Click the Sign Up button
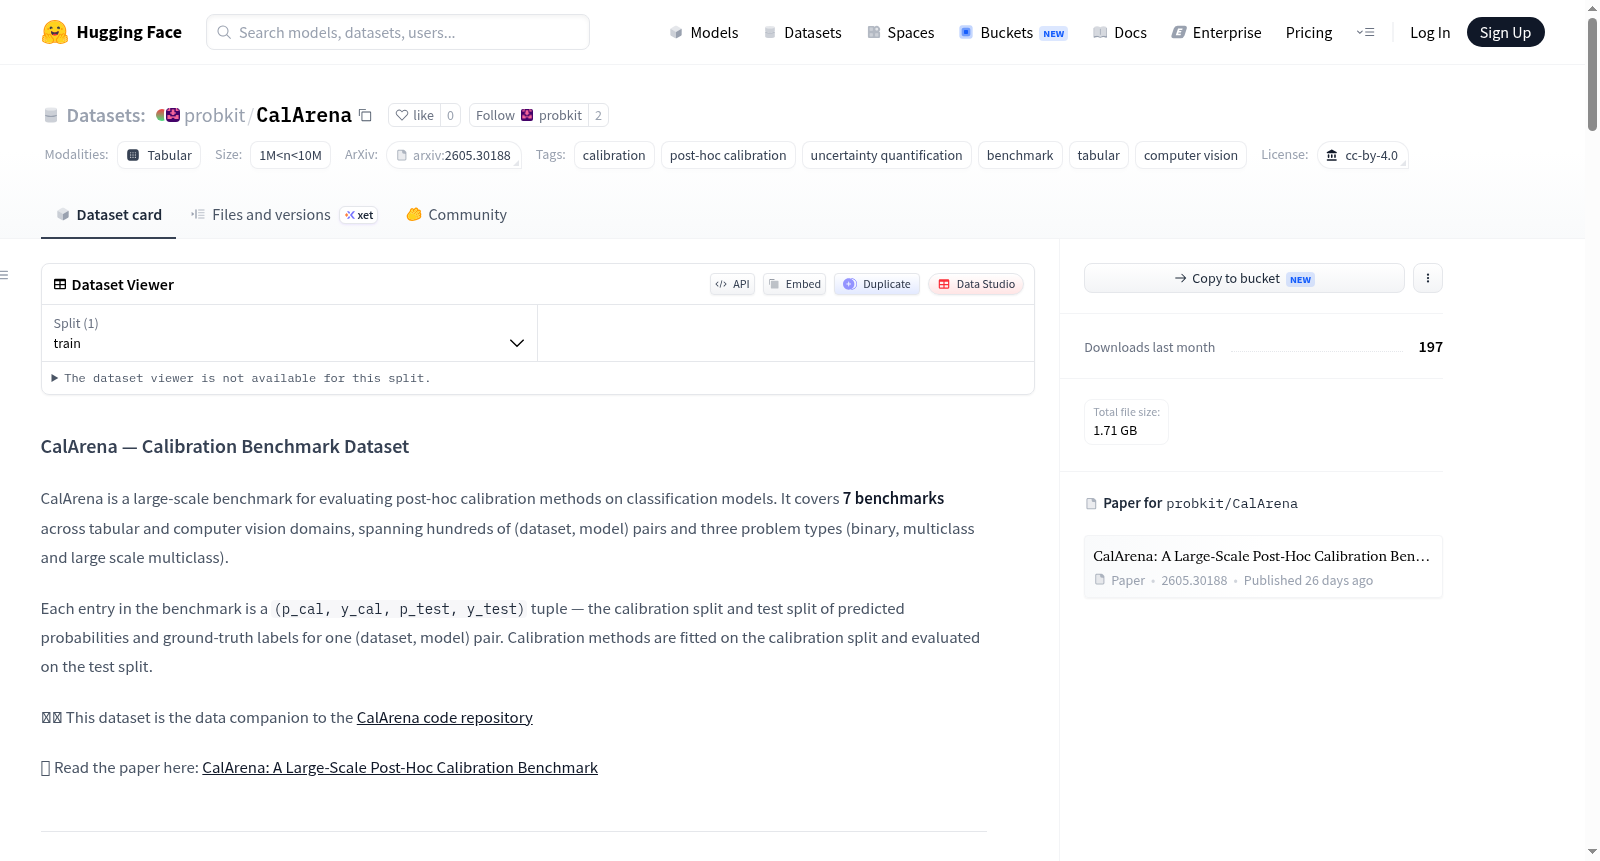Viewport: 1600px width, 861px height. [1505, 32]
